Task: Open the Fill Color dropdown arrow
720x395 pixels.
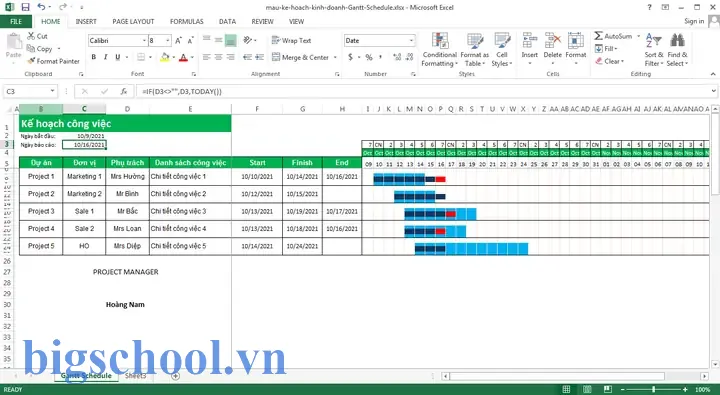Action: point(174,57)
